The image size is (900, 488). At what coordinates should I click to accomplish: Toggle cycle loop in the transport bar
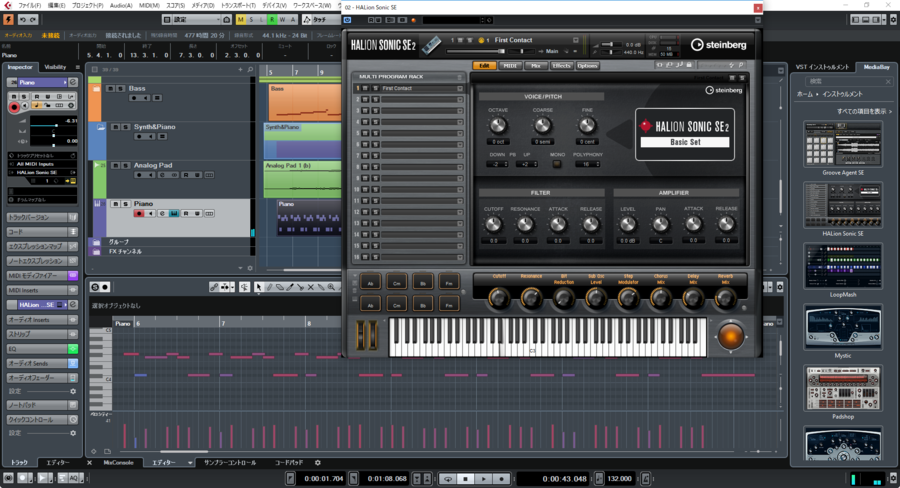click(448, 478)
